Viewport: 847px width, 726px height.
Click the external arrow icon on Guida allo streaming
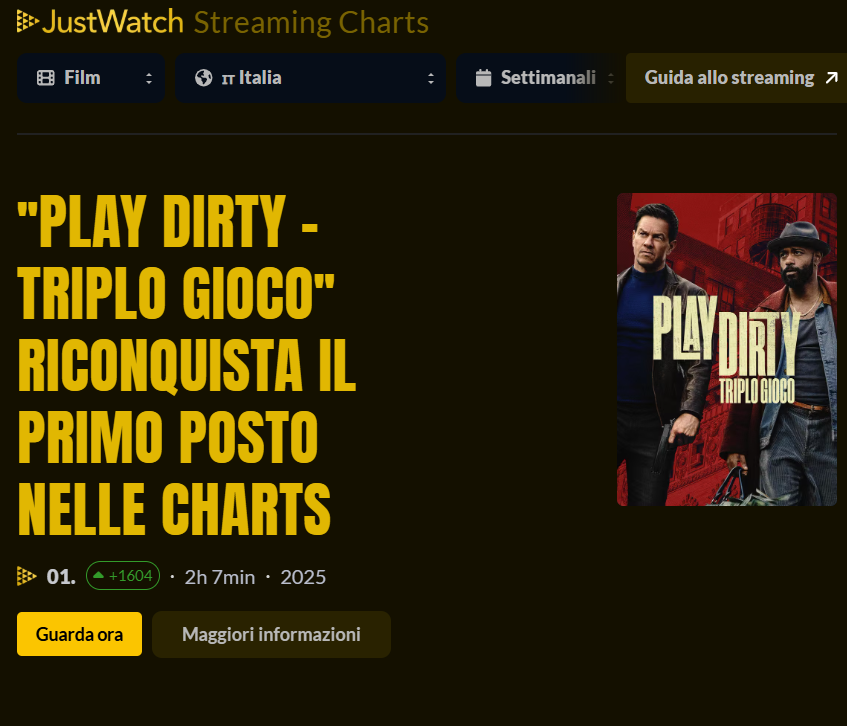point(832,78)
